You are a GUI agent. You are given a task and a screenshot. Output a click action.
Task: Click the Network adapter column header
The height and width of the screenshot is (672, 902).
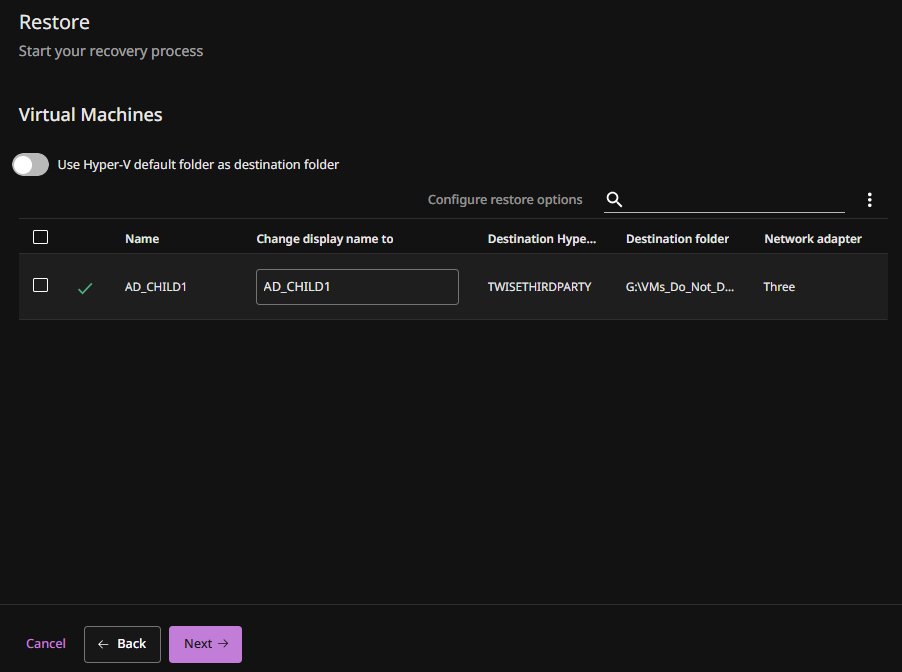pos(812,239)
